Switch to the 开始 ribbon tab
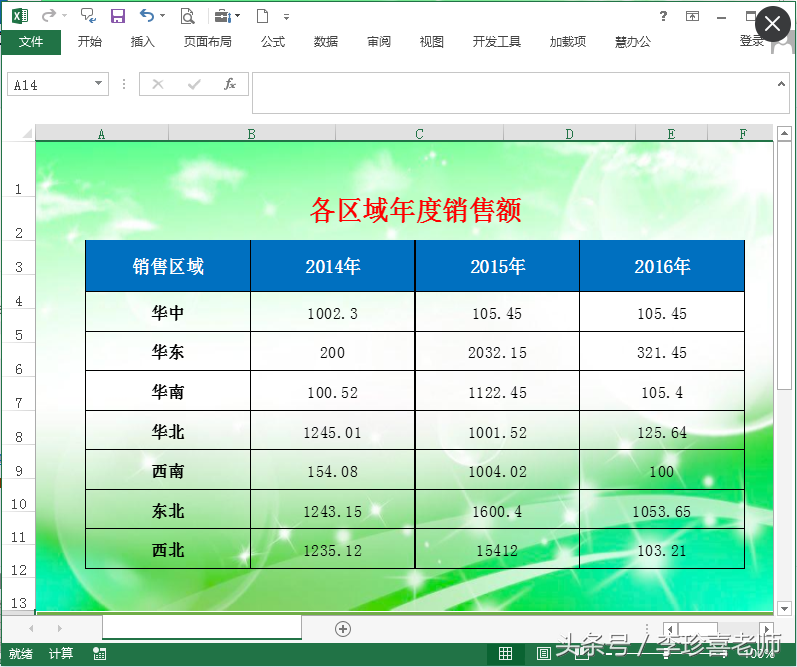The image size is (797, 667). pyautogui.click(x=89, y=42)
